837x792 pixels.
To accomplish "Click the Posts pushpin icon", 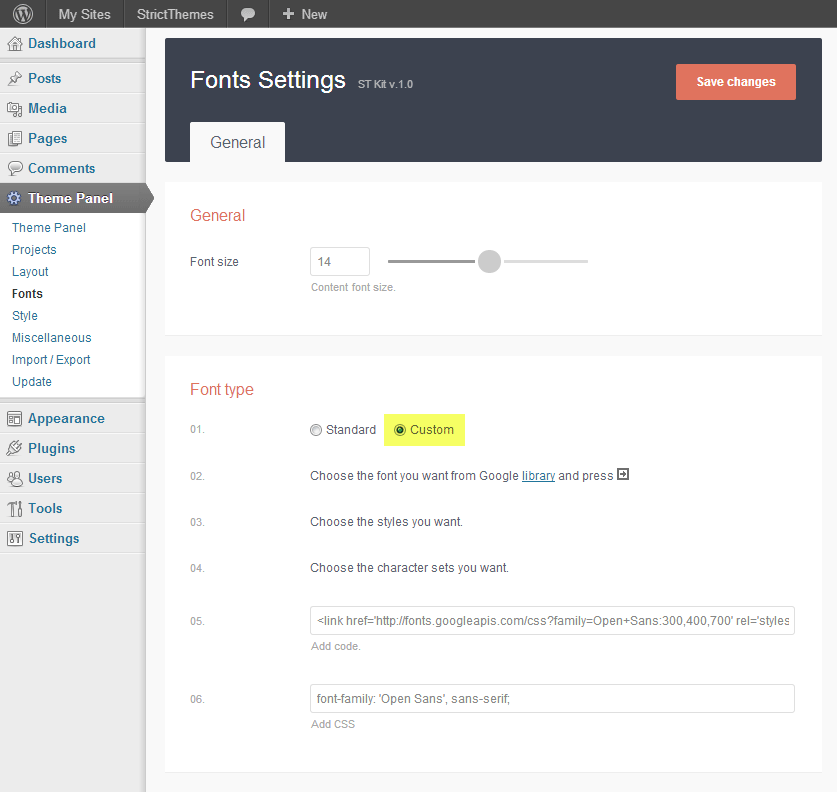I will (15, 79).
